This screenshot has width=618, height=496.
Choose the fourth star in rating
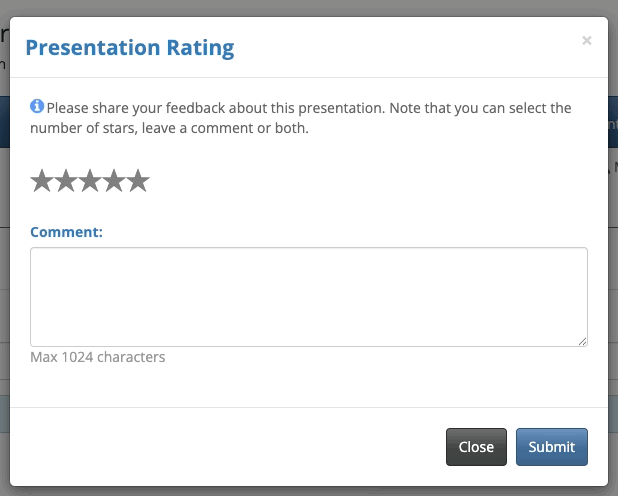coord(114,181)
